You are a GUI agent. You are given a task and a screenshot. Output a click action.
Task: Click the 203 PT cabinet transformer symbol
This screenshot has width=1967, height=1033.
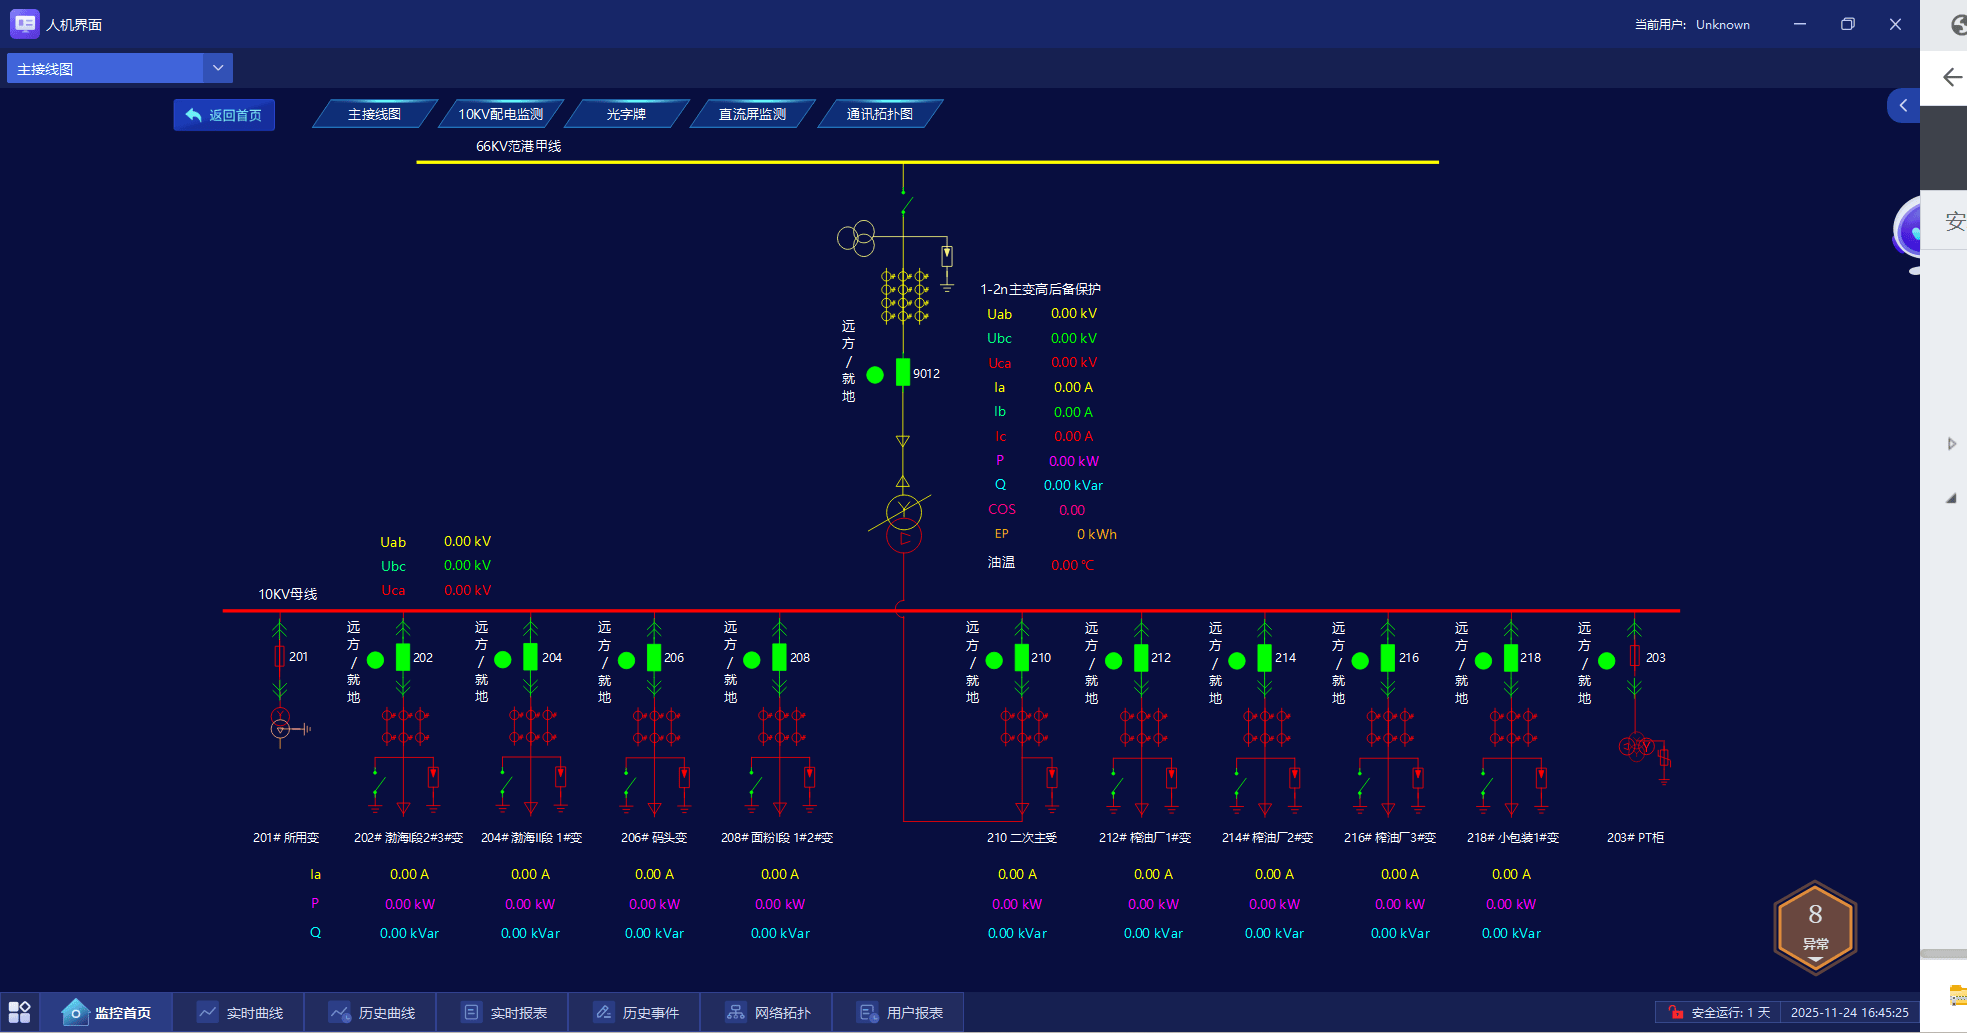click(x=1638, y=747)
